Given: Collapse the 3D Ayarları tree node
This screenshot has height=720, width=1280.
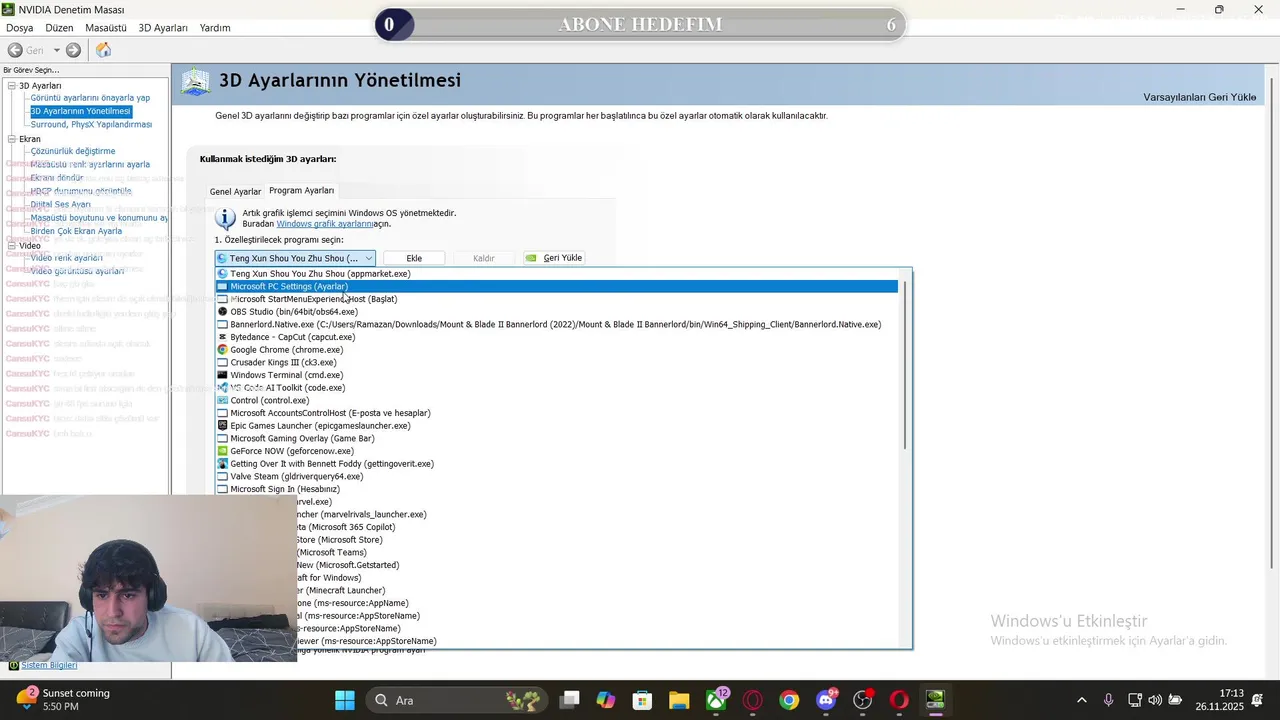Looking at the screenshot, I should [x=12, y=86].
